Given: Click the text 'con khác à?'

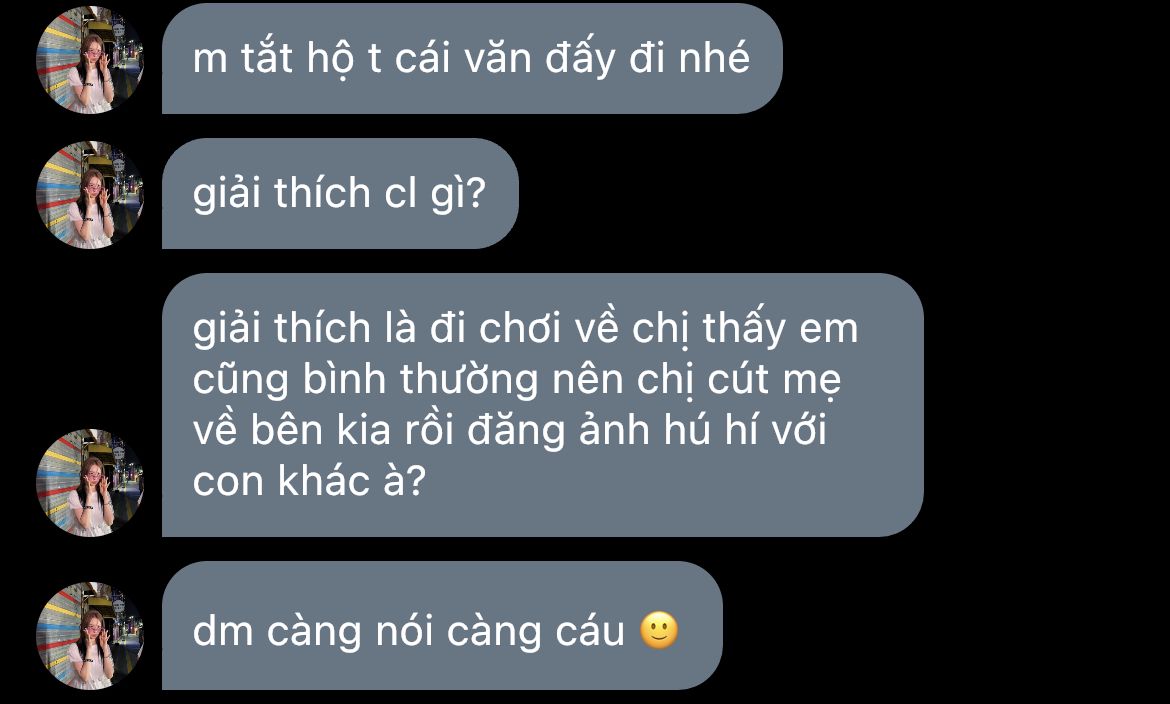Looking at the screenshot, I should point(309,480).
